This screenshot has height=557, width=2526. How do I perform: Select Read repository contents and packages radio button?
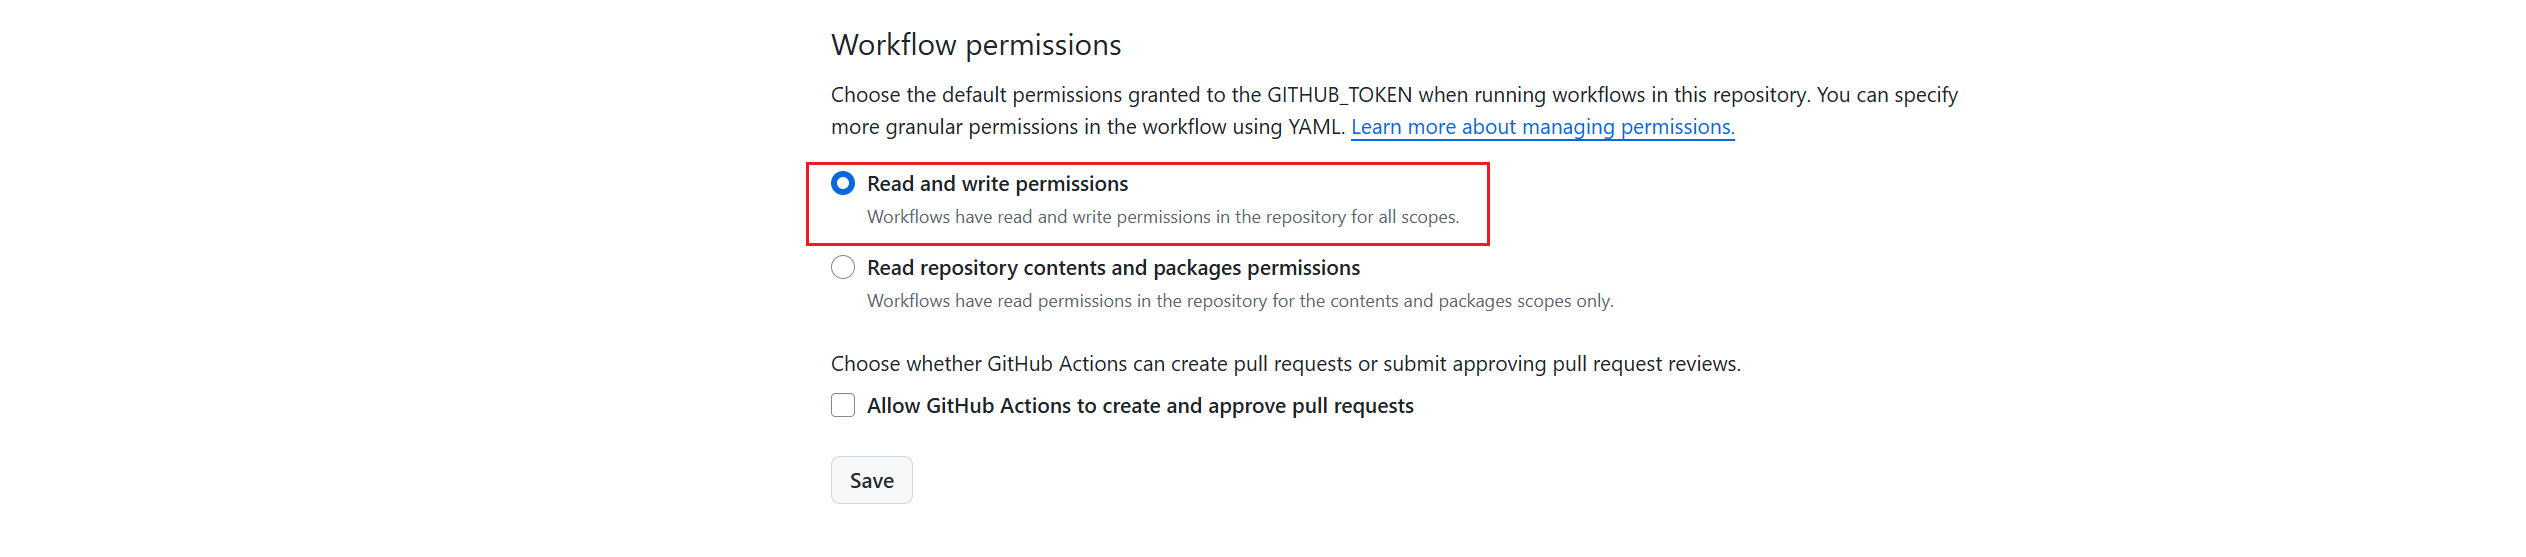[843, 267]
